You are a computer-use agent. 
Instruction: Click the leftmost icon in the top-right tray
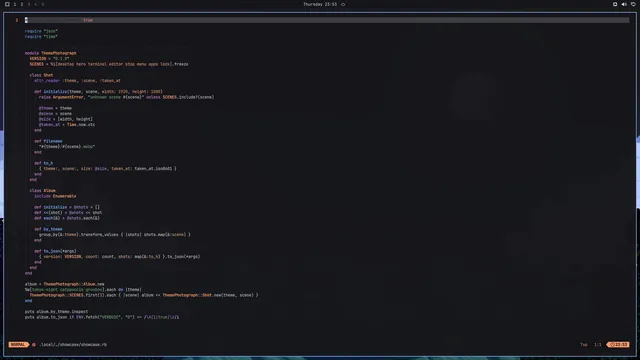click(x=615, y=4)
